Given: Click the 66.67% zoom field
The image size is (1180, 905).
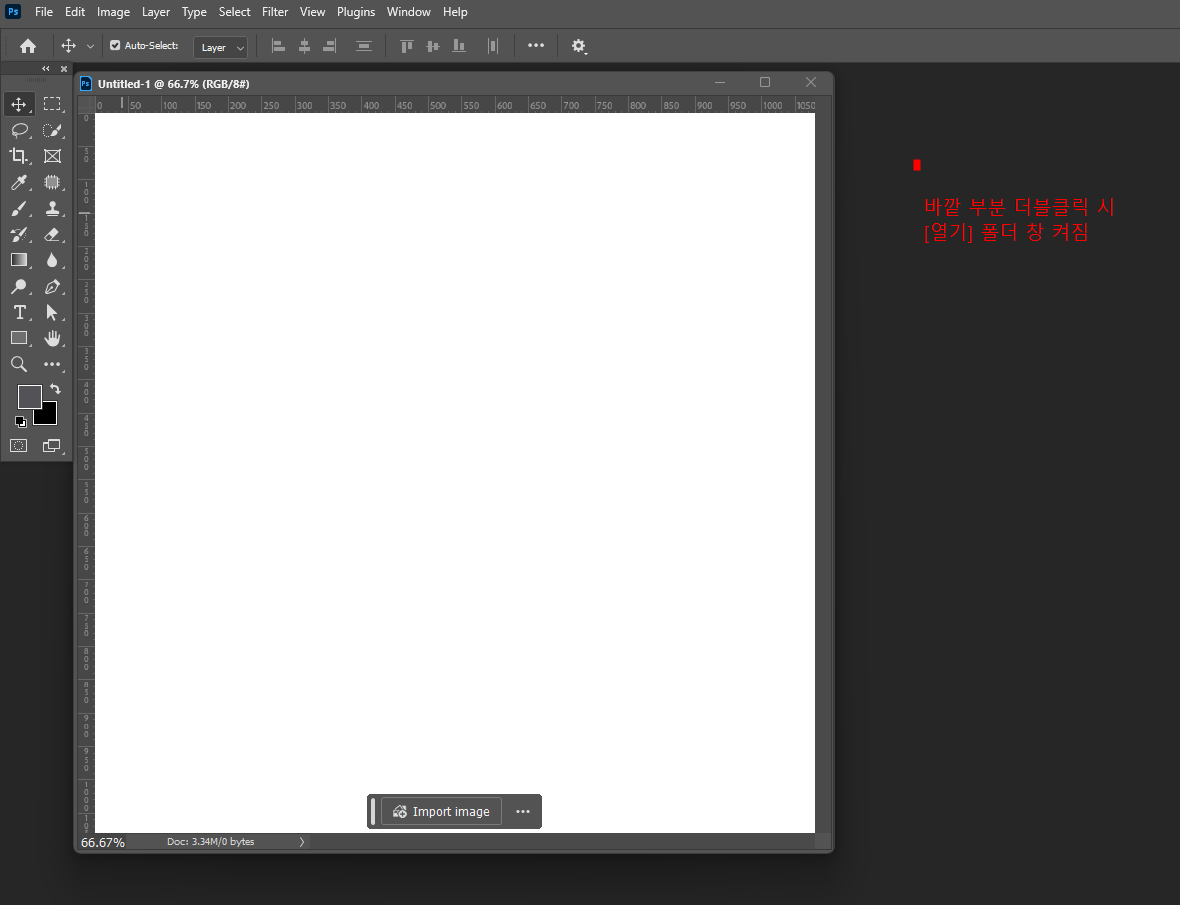Looking at the screenshot, I should [x=103, y=843].
